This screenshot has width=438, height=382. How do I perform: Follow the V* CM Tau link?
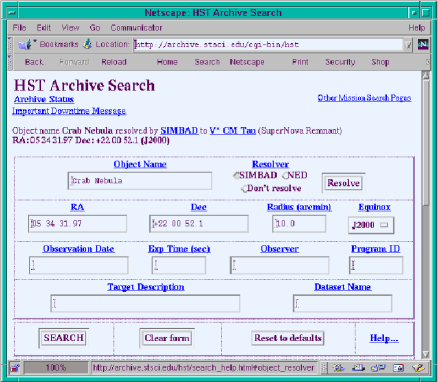point(233,131)
